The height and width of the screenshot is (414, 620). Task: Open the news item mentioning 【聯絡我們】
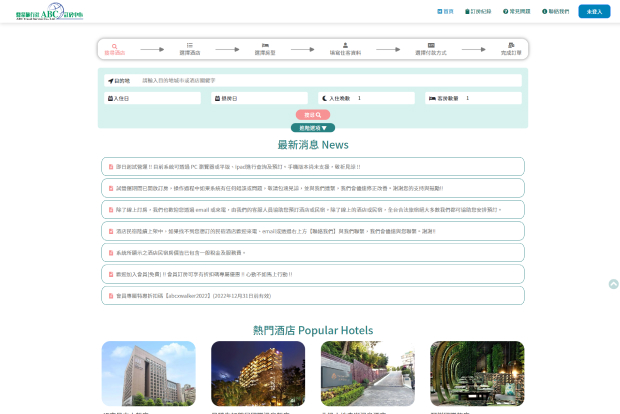(x=313, y=231)
